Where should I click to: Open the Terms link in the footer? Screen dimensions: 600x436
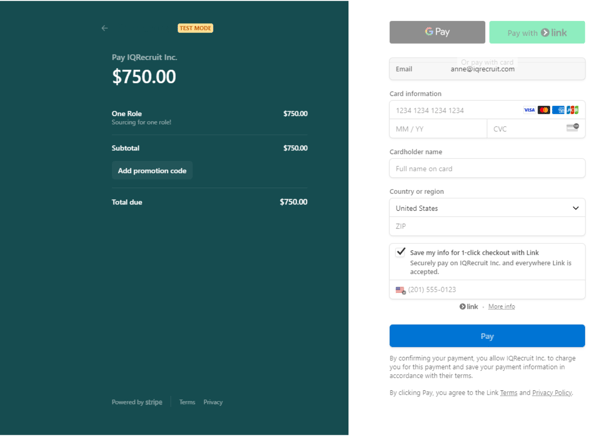[x=187, y=402]
